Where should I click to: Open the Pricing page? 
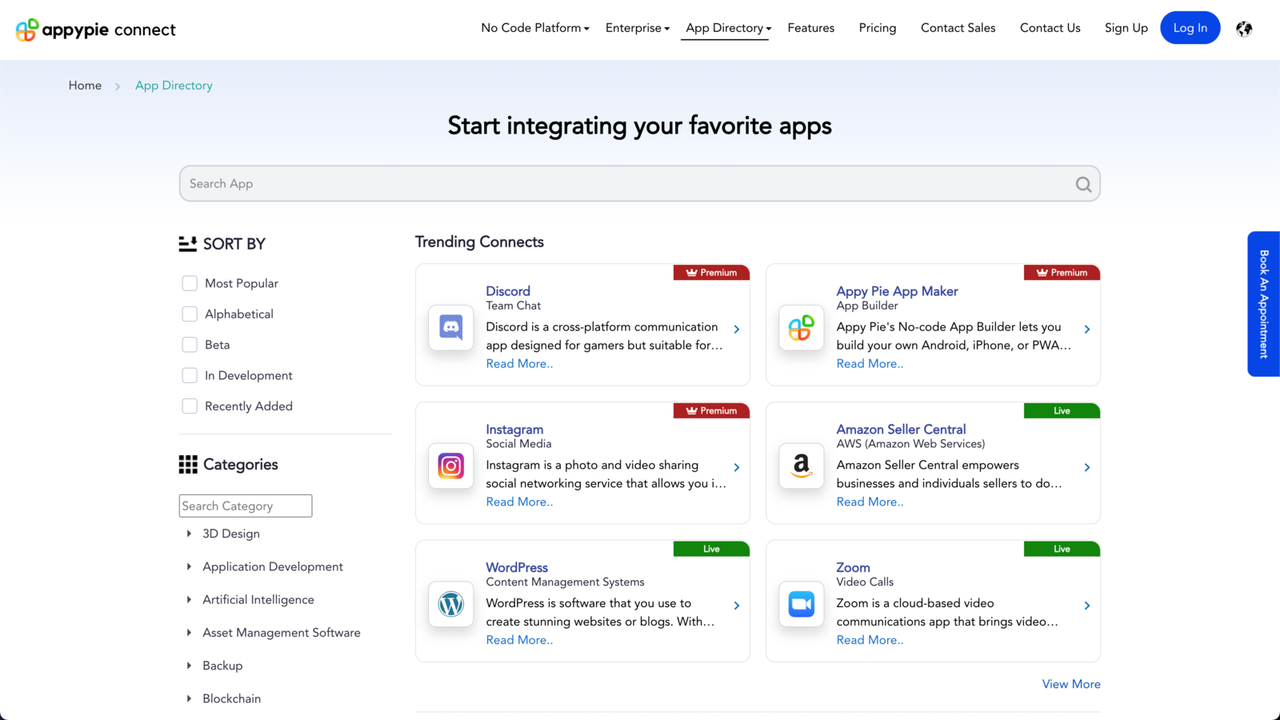point(877,28)
